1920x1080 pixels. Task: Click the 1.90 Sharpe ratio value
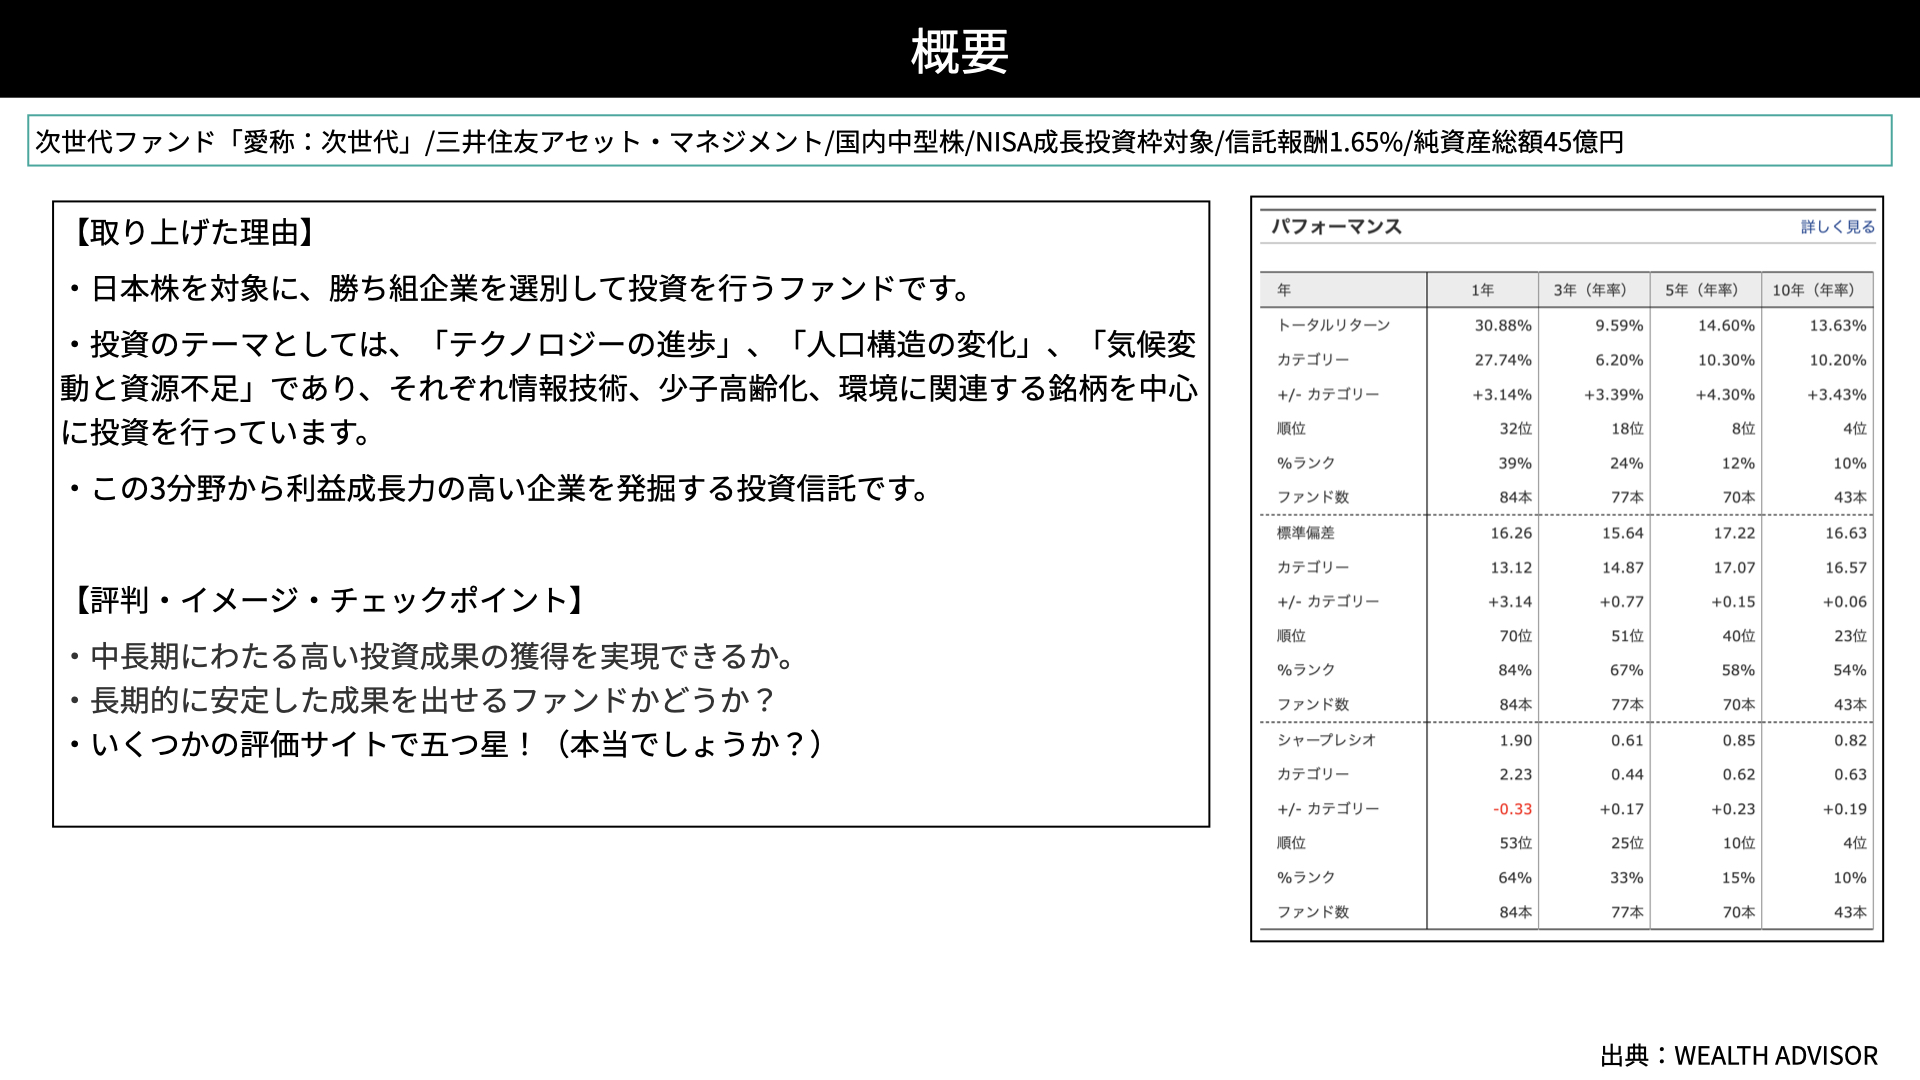point(1516,740)
